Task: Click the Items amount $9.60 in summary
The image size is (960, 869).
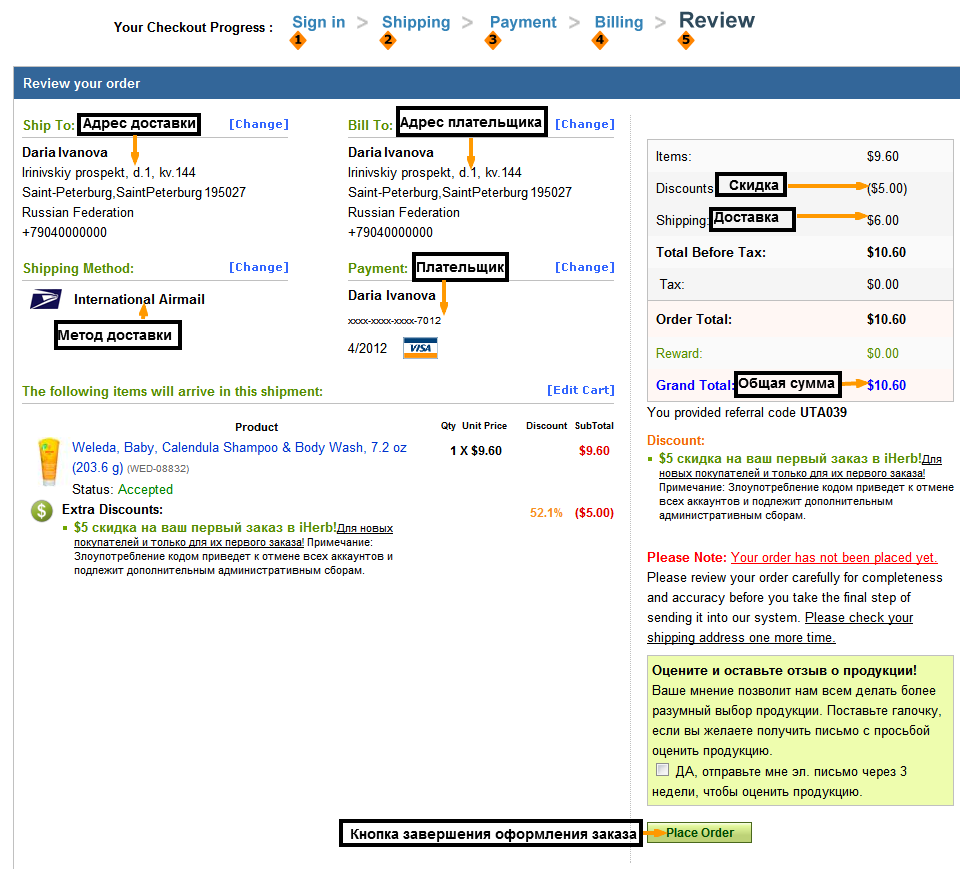Action: click(883, 156)
